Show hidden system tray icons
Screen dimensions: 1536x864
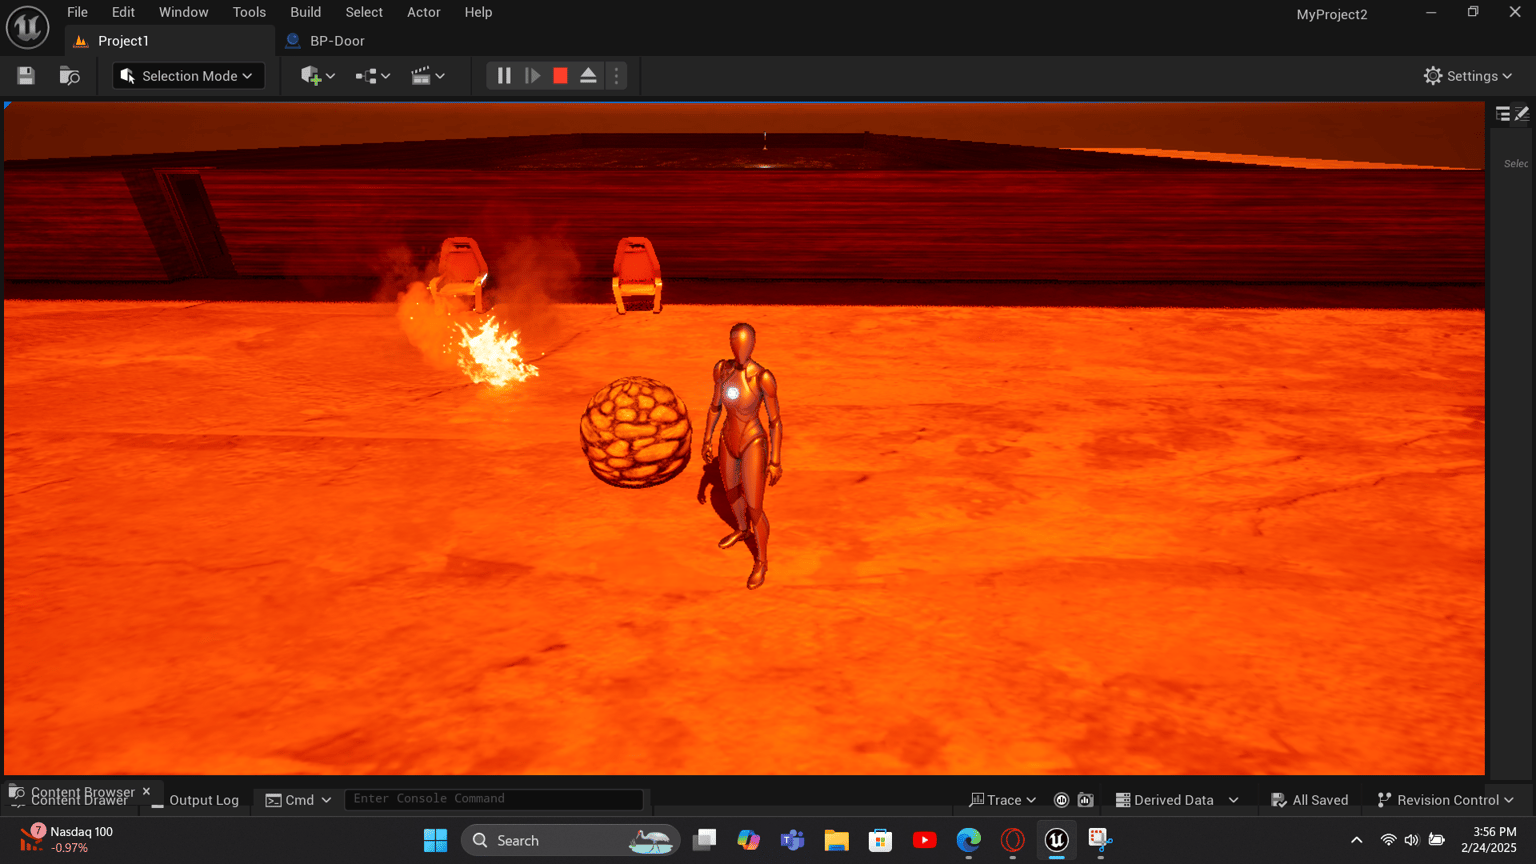[1356, 840]
